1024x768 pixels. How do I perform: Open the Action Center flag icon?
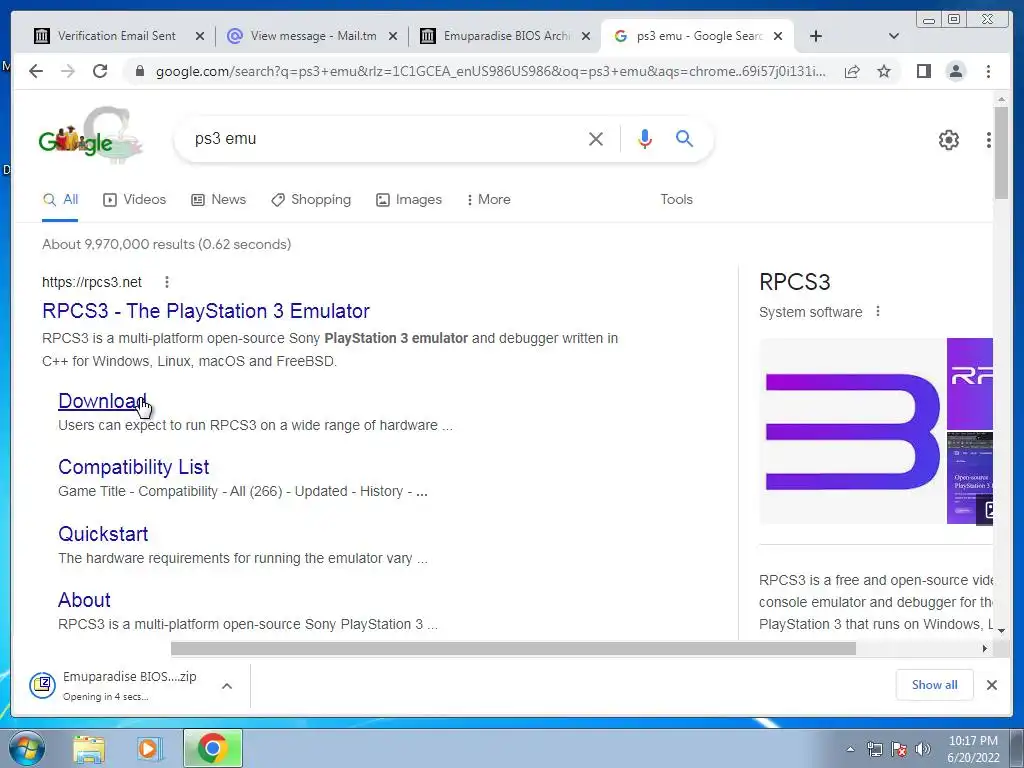point(899,749)
